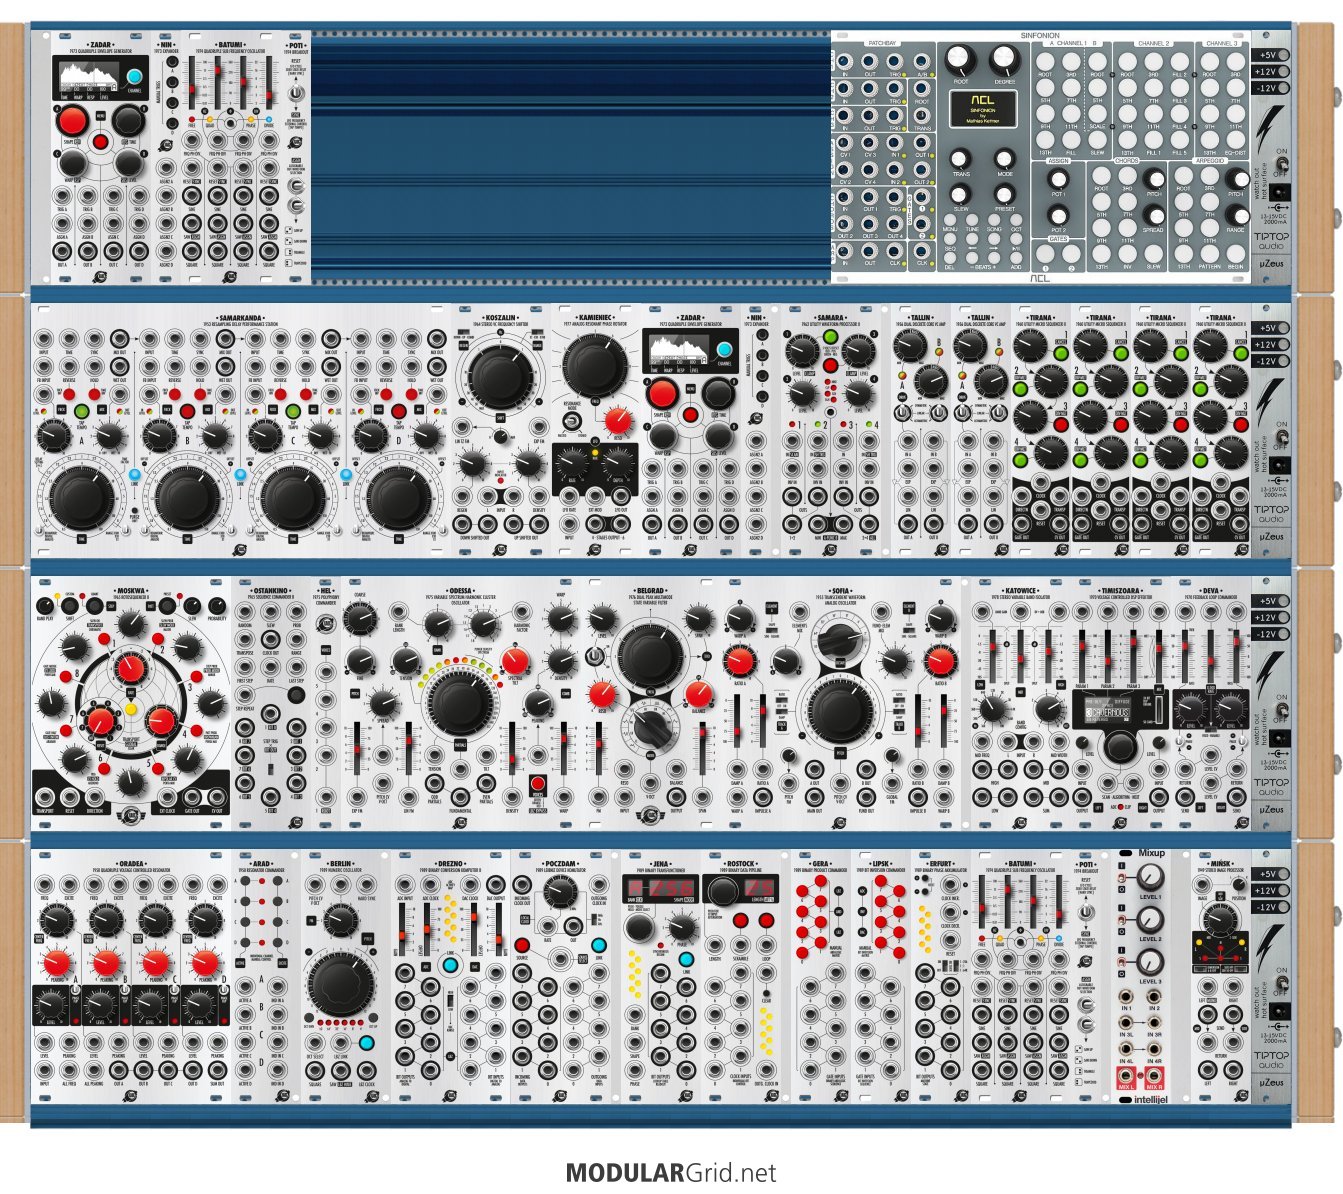1343x1194 pixels.
Task: Click the LEVEL 3 knob on Mixup
Action: tap(1151, 962)
